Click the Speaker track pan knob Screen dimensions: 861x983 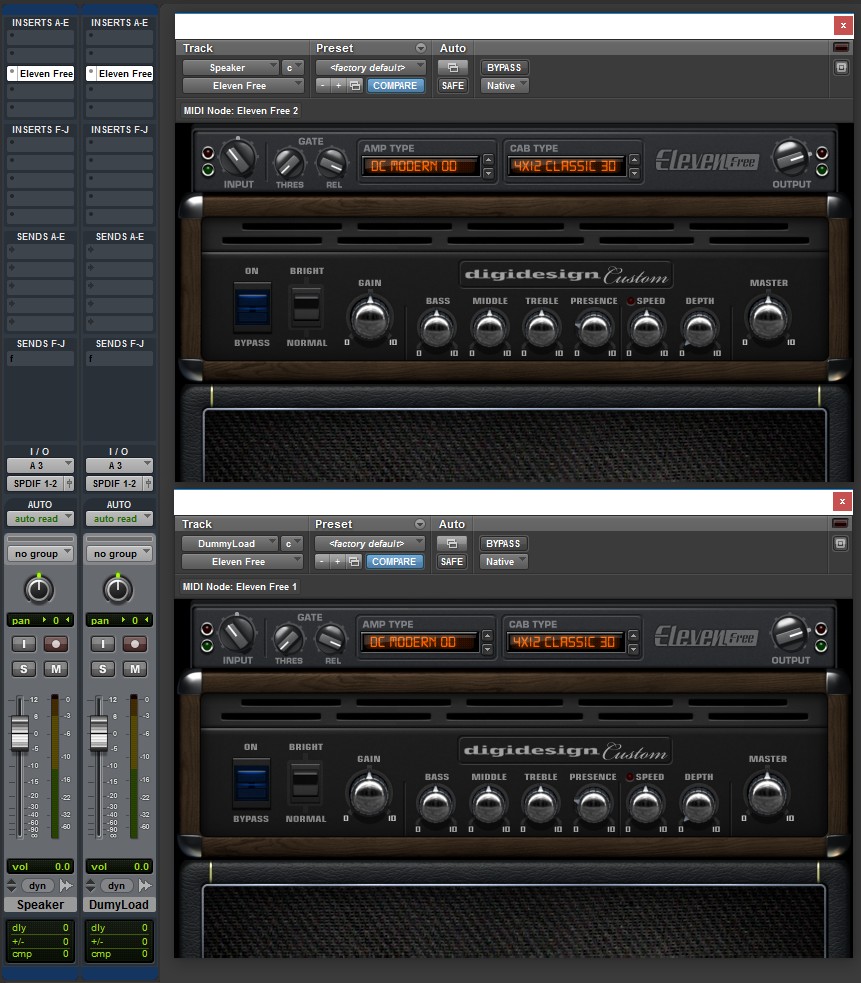(39, 589)
